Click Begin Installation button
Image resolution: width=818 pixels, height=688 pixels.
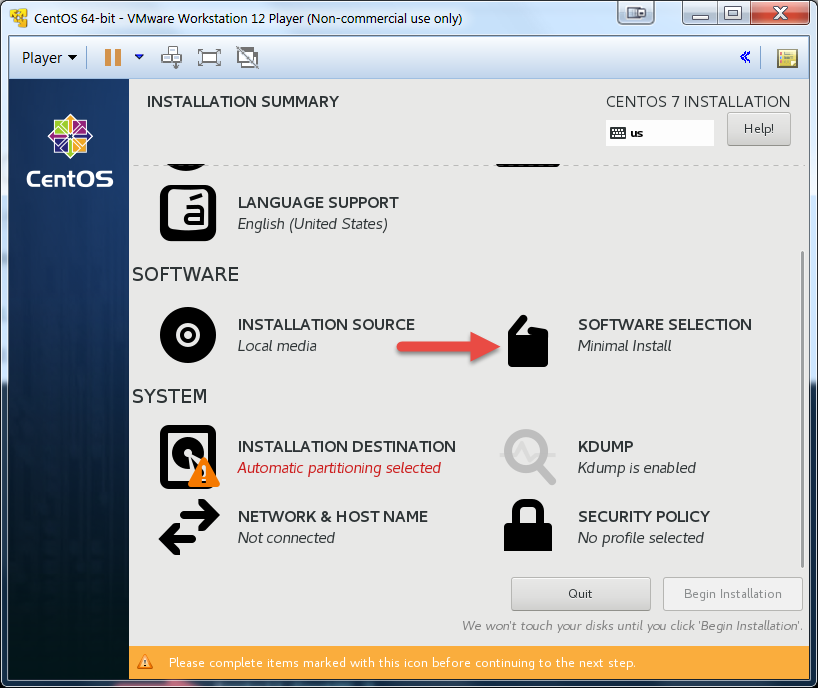point(732,594)
